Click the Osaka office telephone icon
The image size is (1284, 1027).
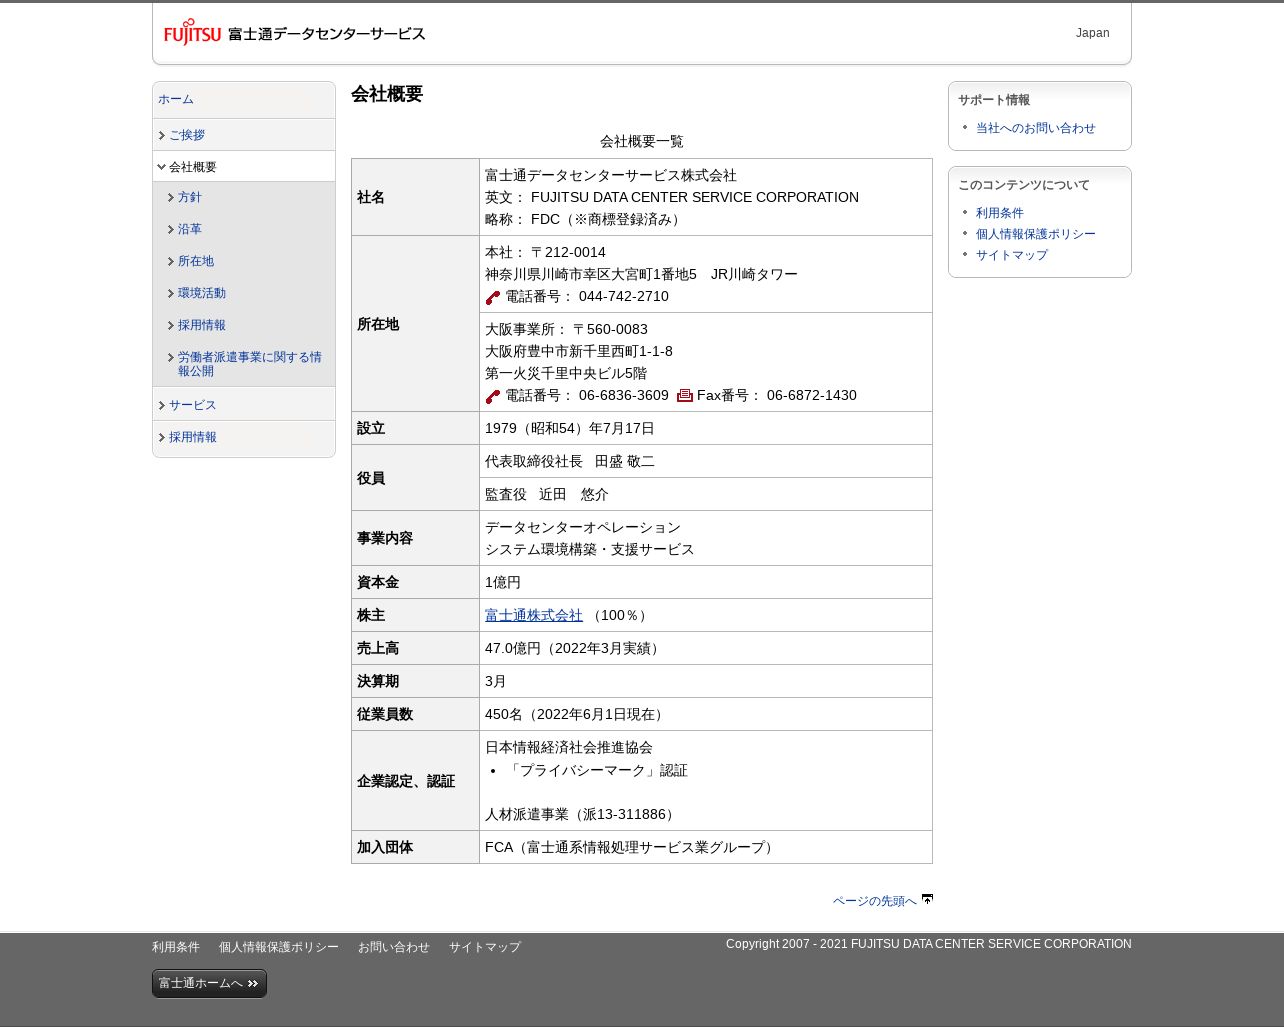click(x=493, y=396)
